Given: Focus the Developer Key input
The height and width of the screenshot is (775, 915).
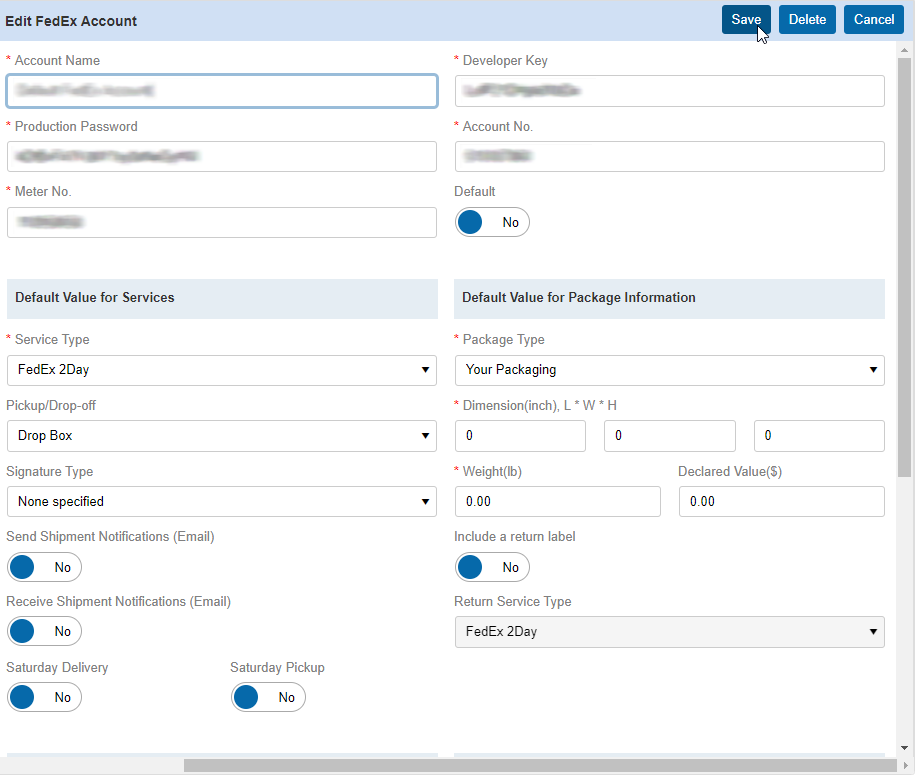Looking at the screenshot, I should point(669,91).
